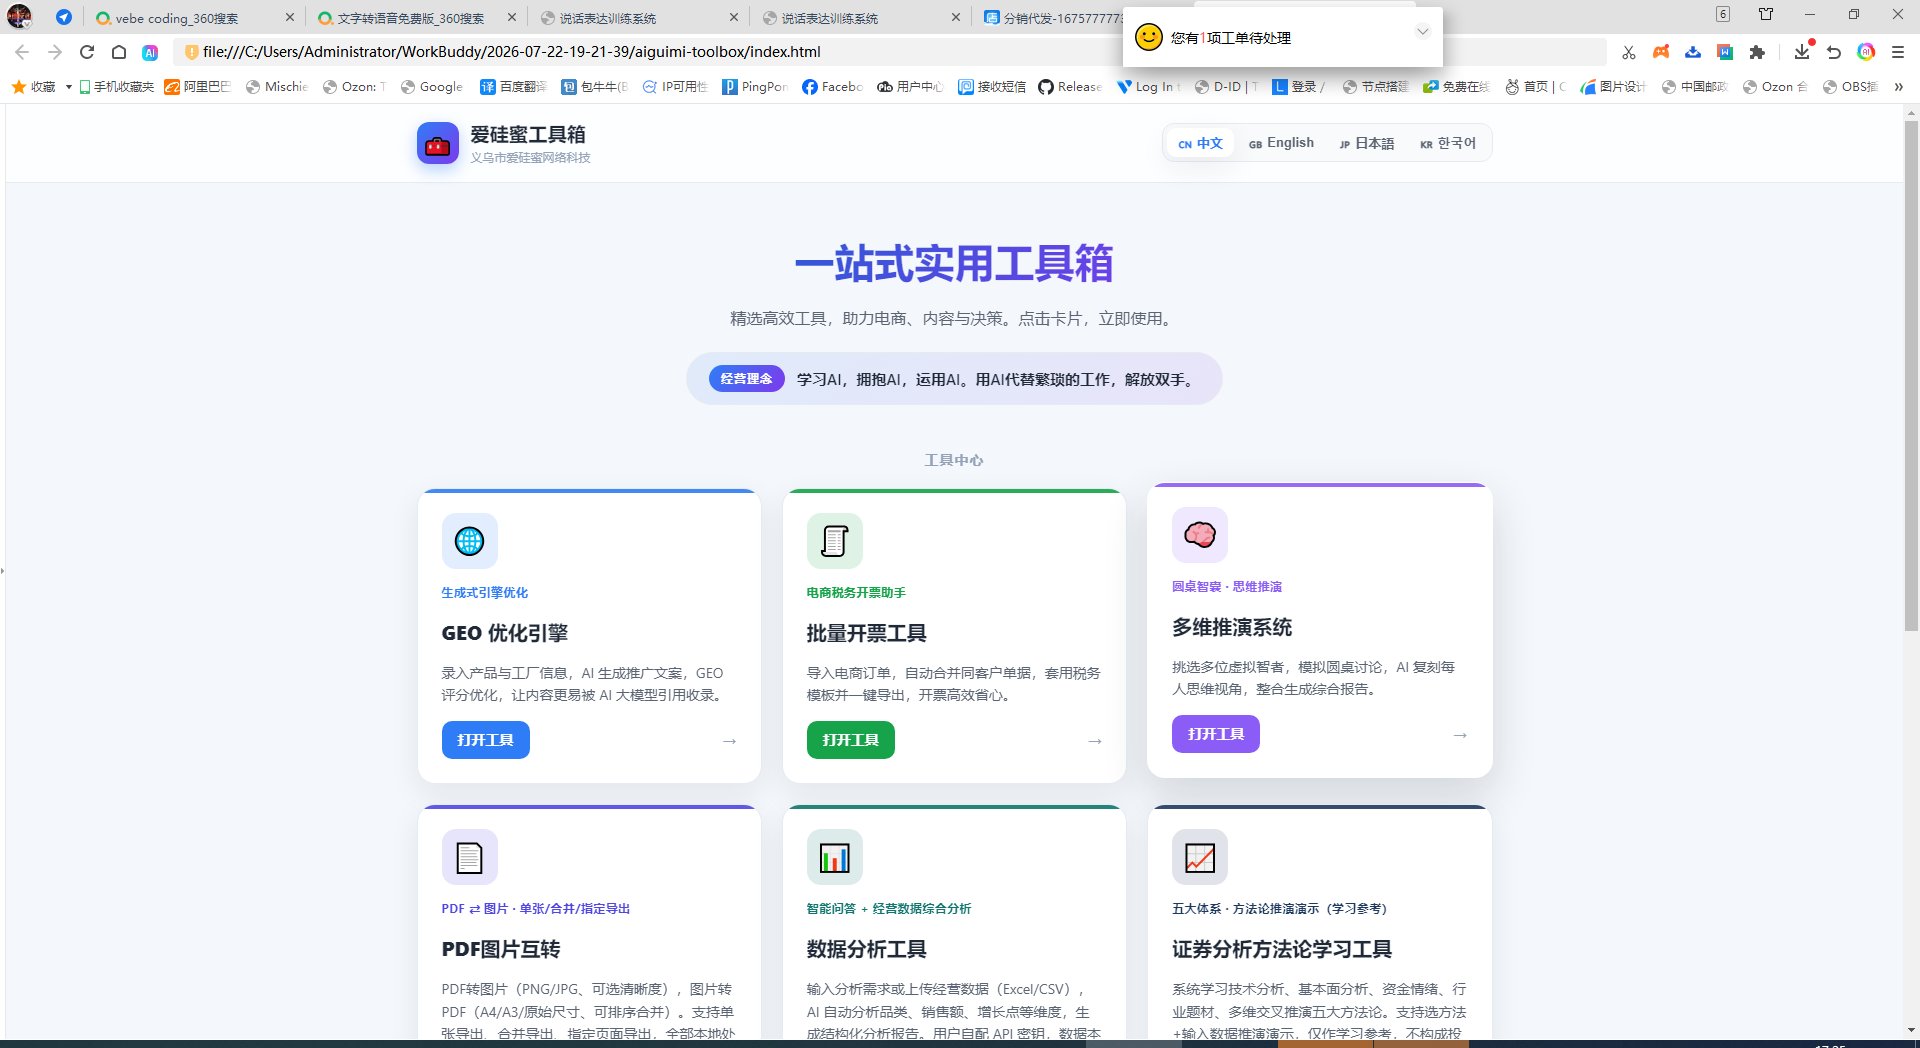Click the scroll receipt icon on 批量开票工具 card

click(834, 541)
